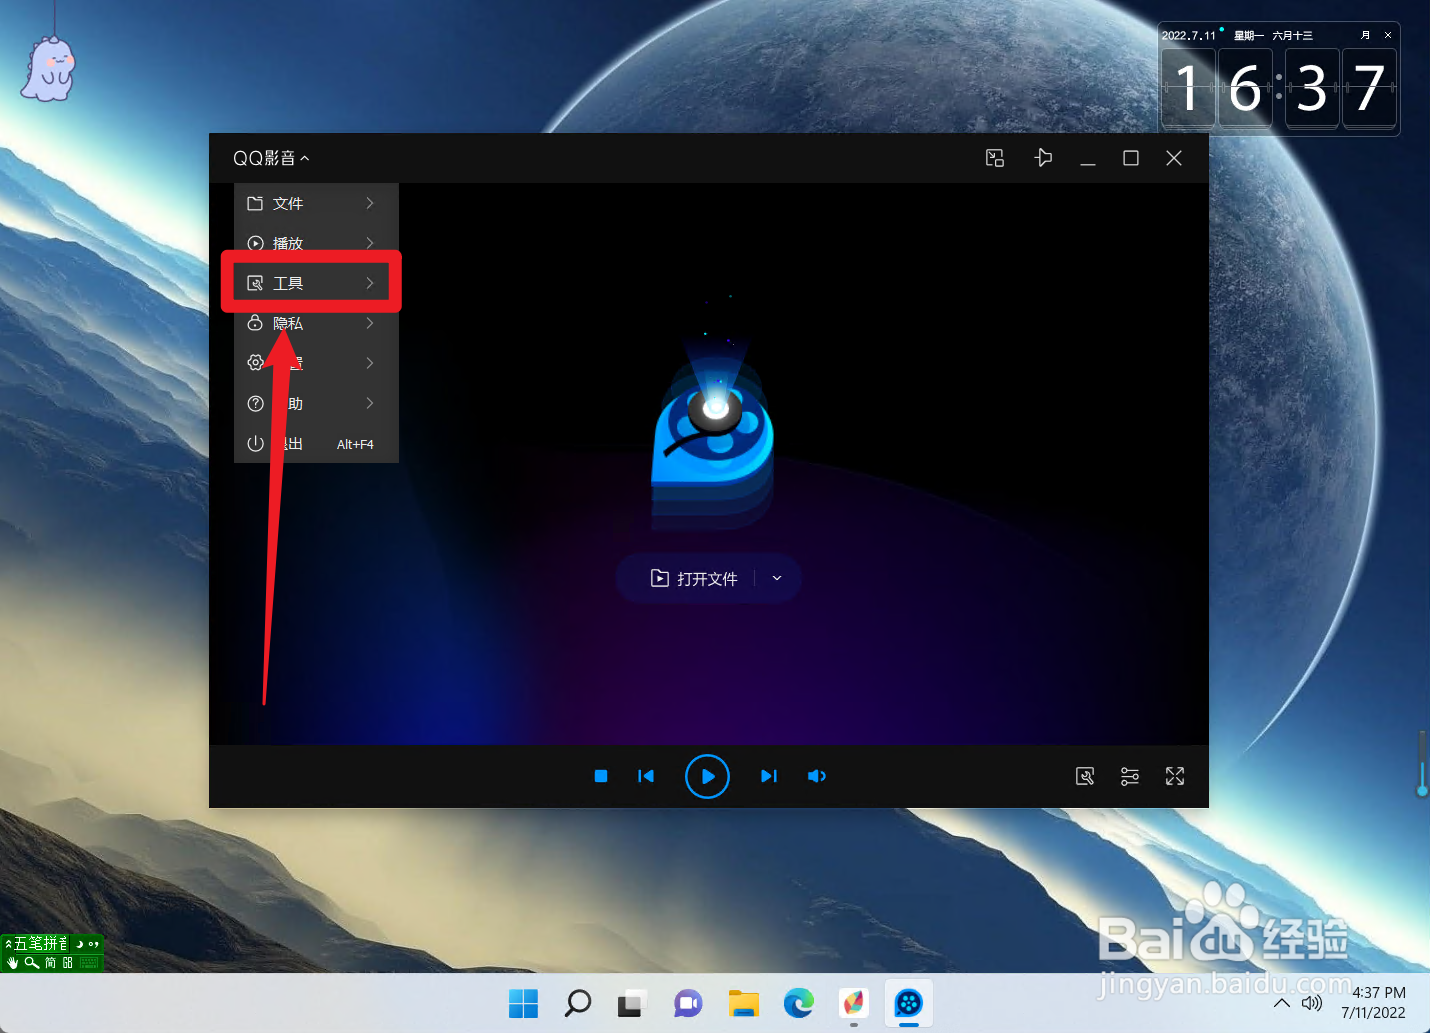Expand the 文件 submenu arrow
Image resolution: width=1430 pixels, height=1033 pixels.
click(x=370, y=203)
